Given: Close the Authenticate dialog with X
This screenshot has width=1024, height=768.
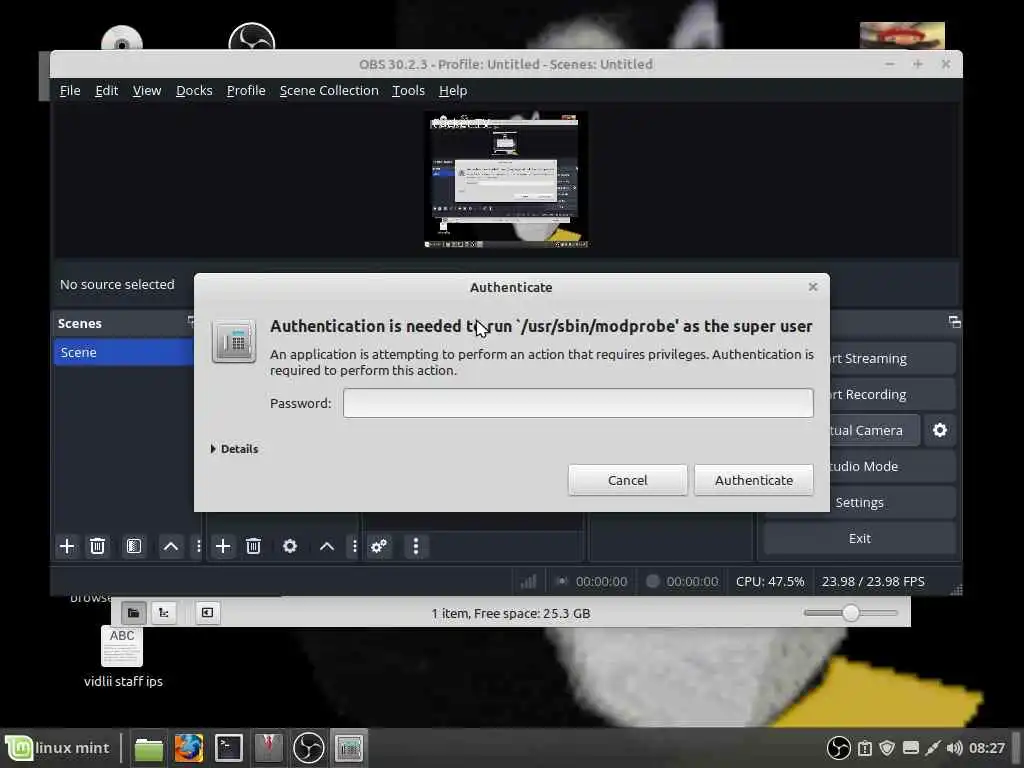Looking at the screenshot, I should pyautogui.click(x=812, y=287).
